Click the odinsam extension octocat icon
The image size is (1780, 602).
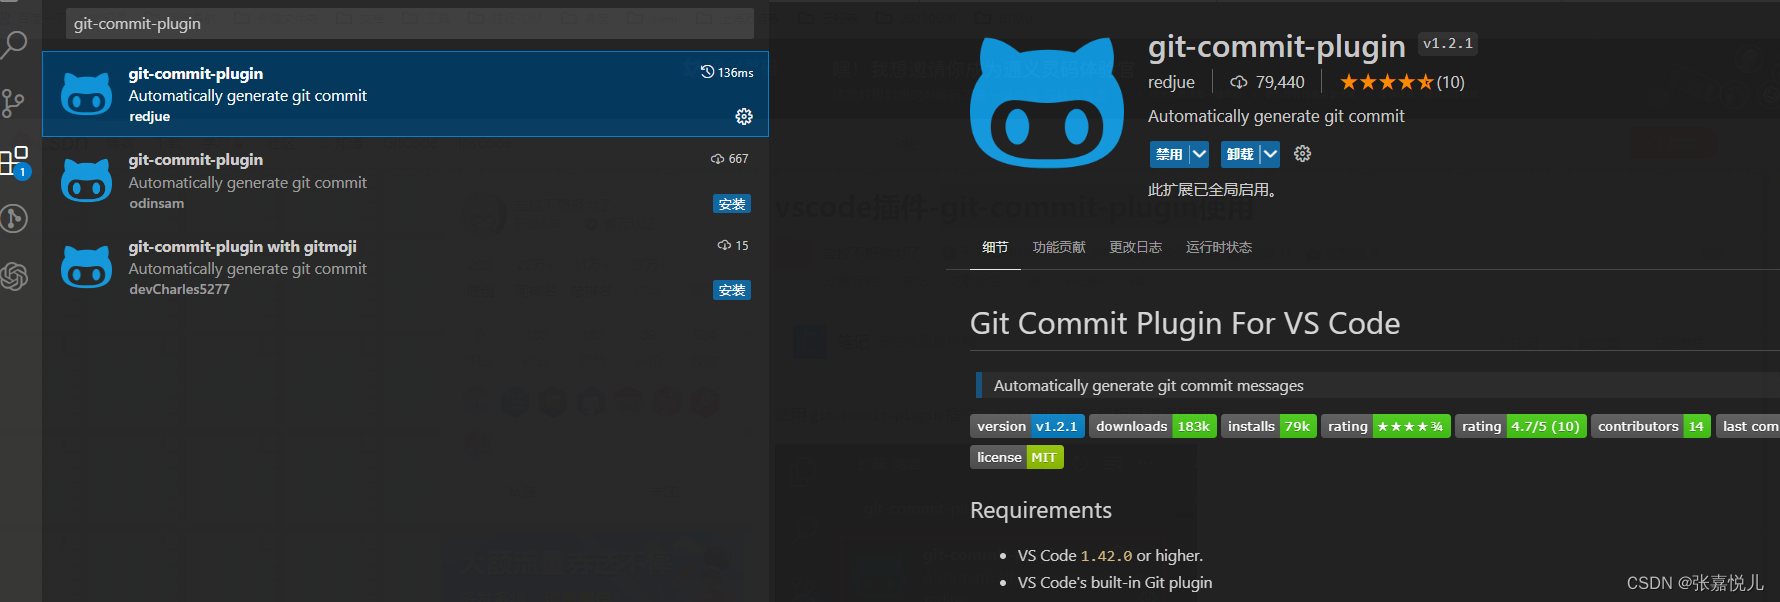click(x=86, y=181)
